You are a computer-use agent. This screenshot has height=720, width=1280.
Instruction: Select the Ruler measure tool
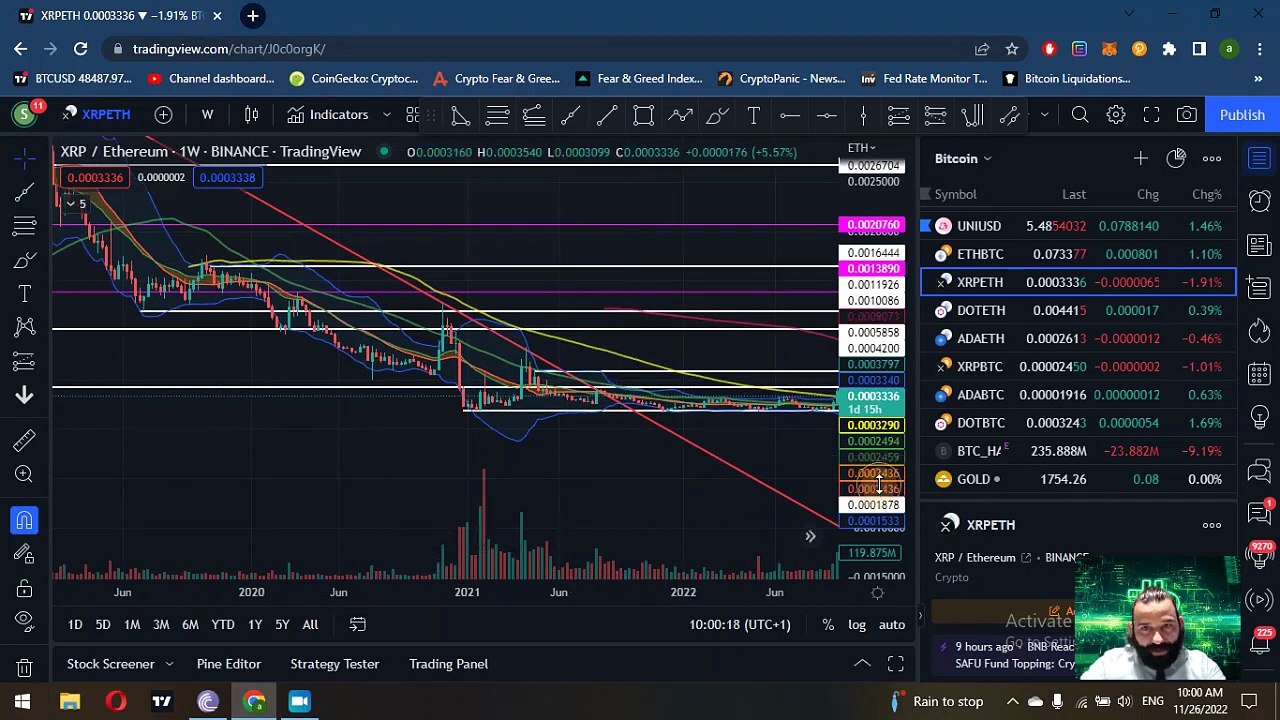[x=24, y=441]
